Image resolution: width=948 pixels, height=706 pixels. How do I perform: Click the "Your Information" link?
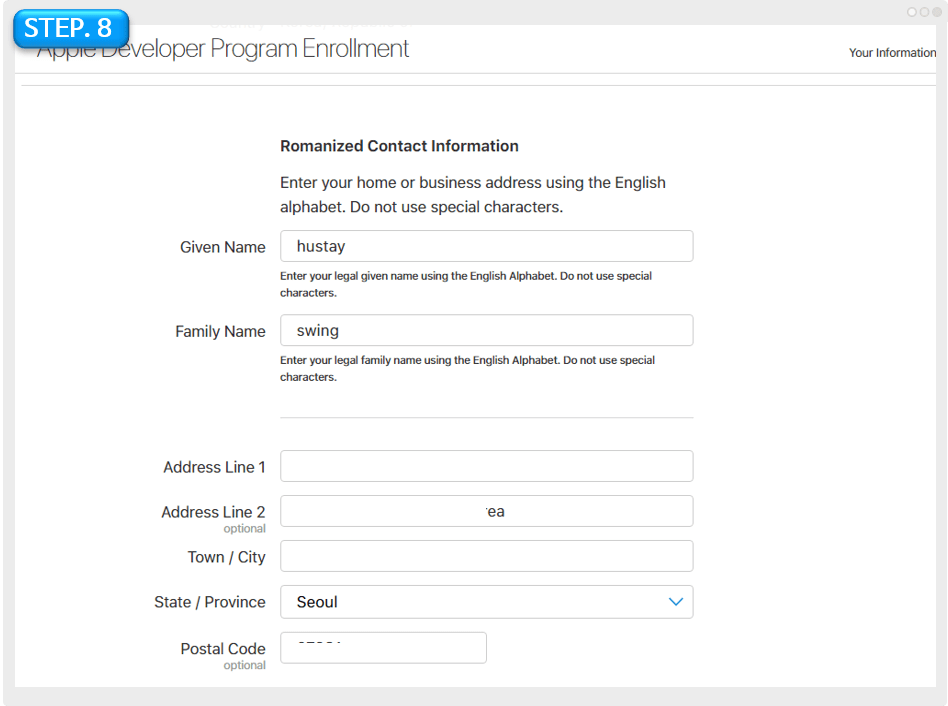(891, 52)
